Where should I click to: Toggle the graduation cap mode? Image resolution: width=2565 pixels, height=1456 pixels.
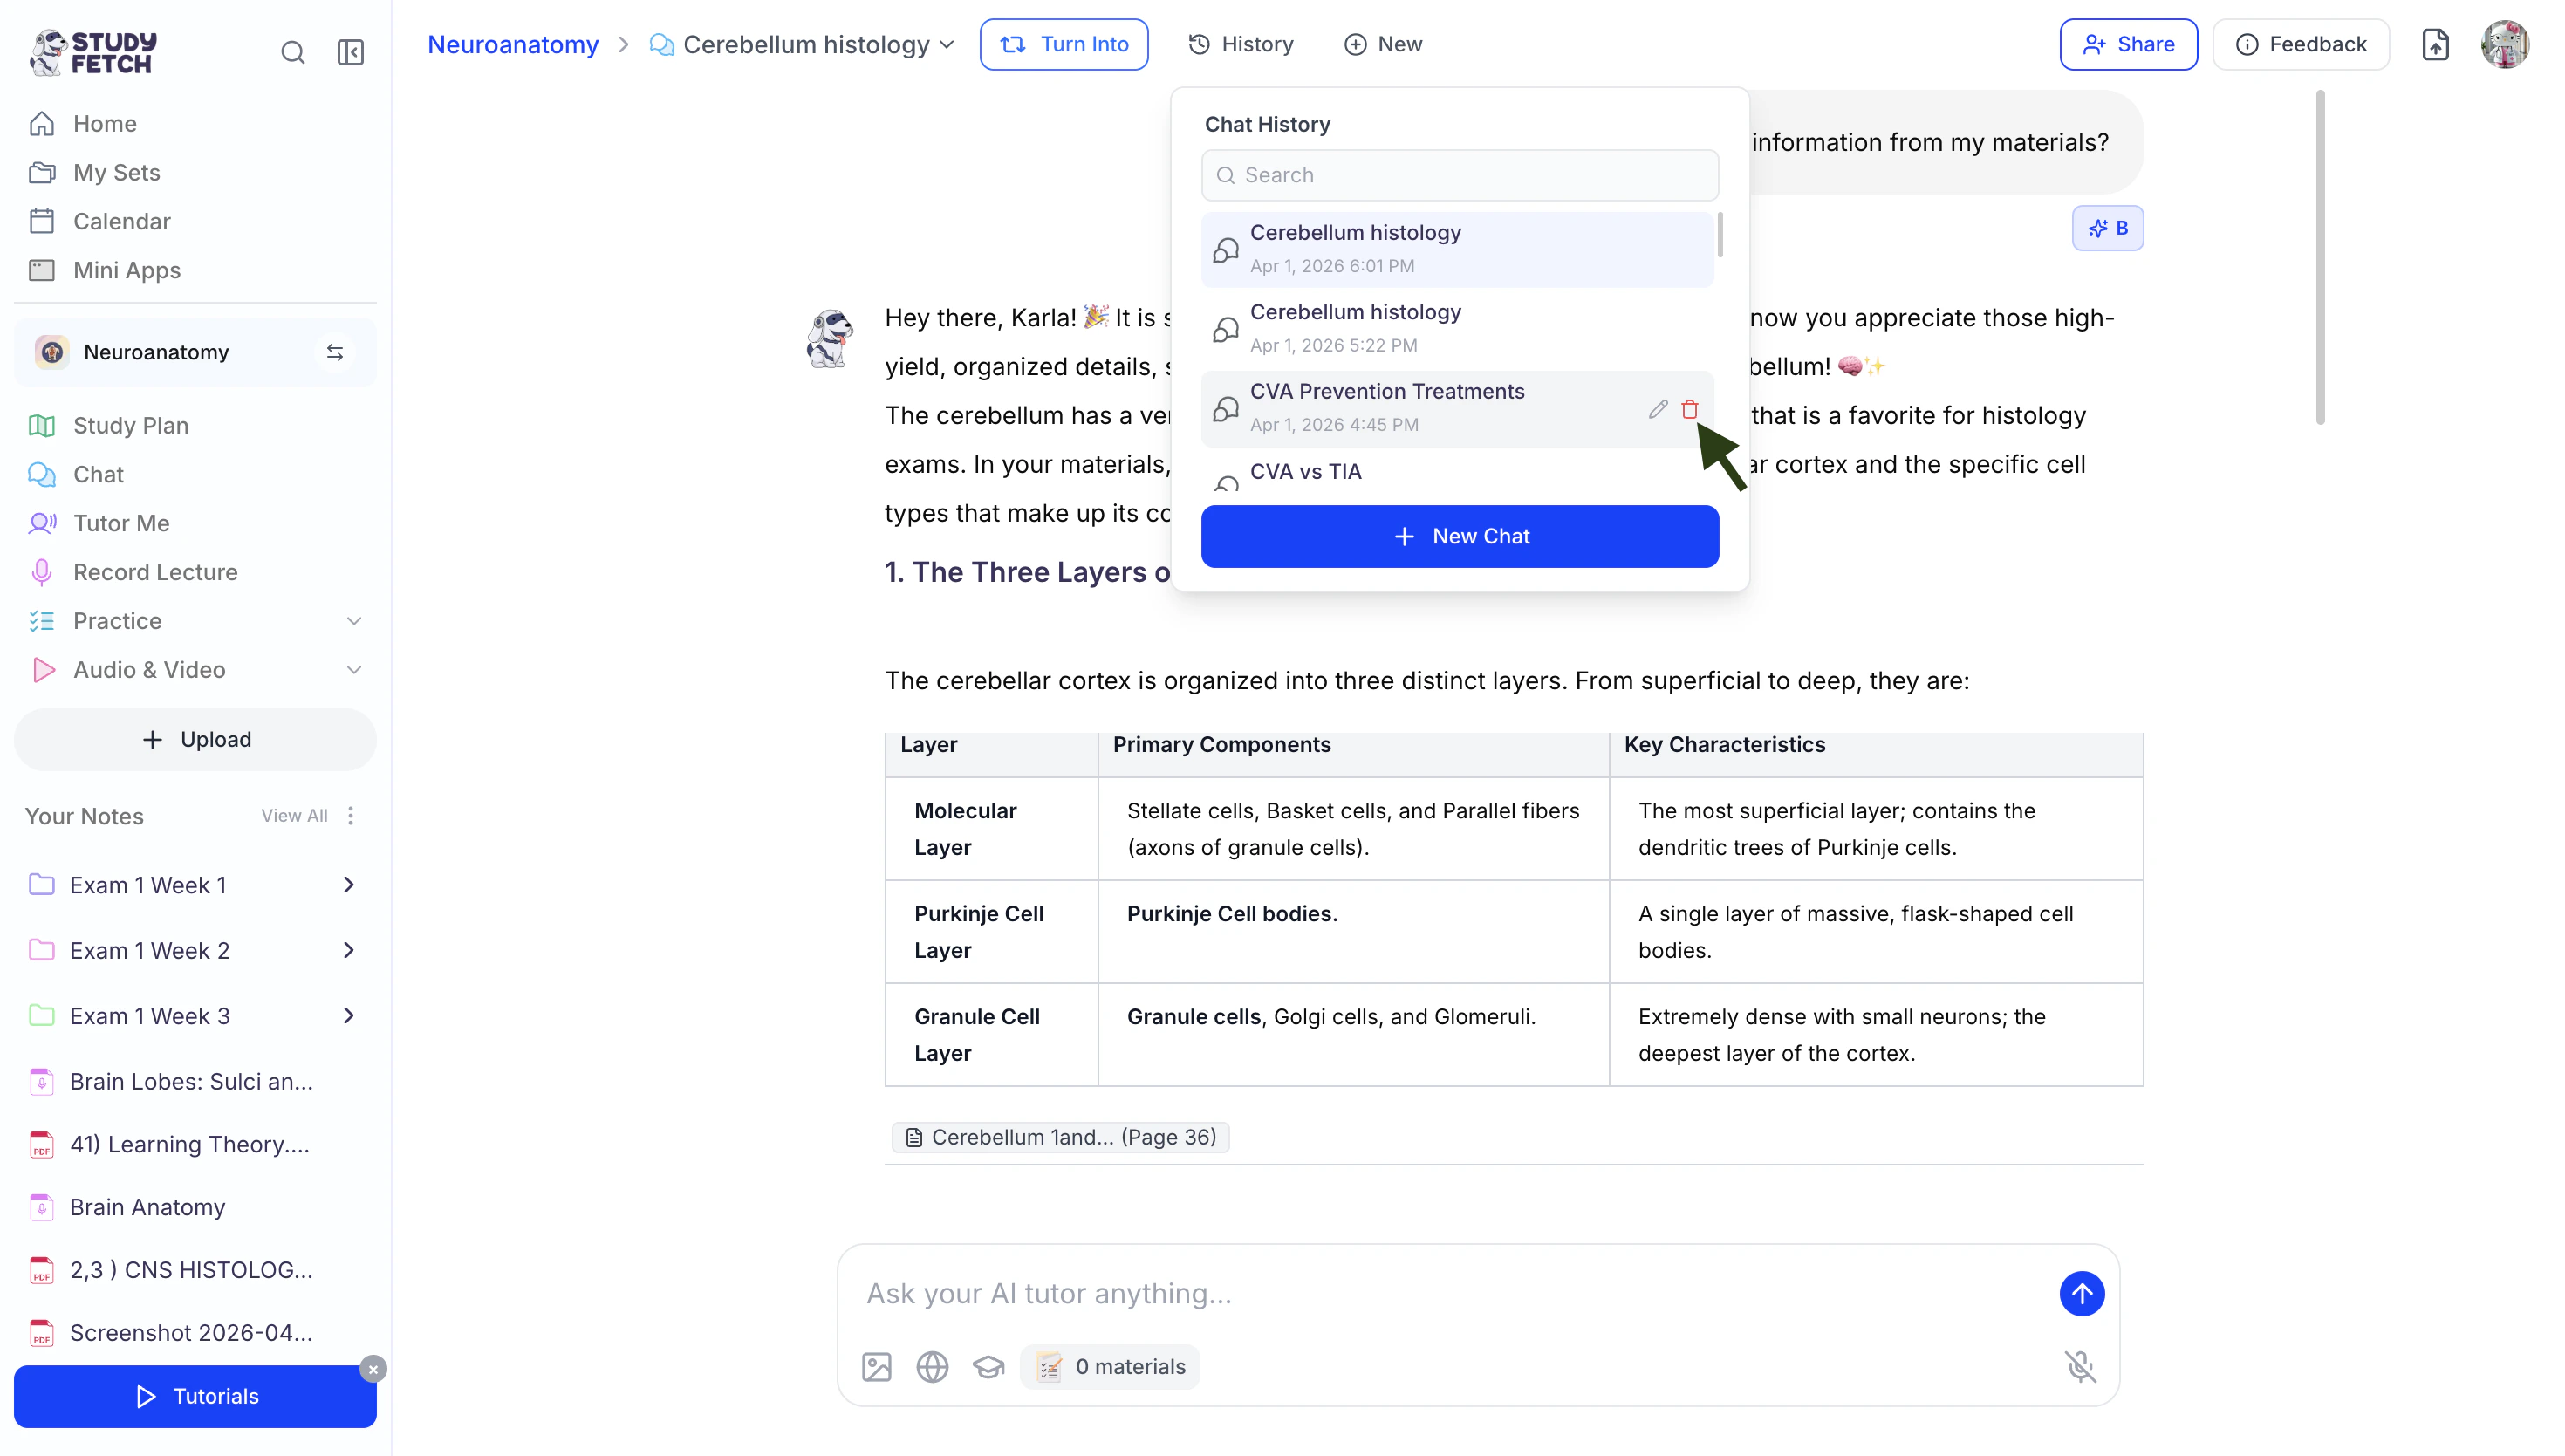click(x=988, y=1366)
